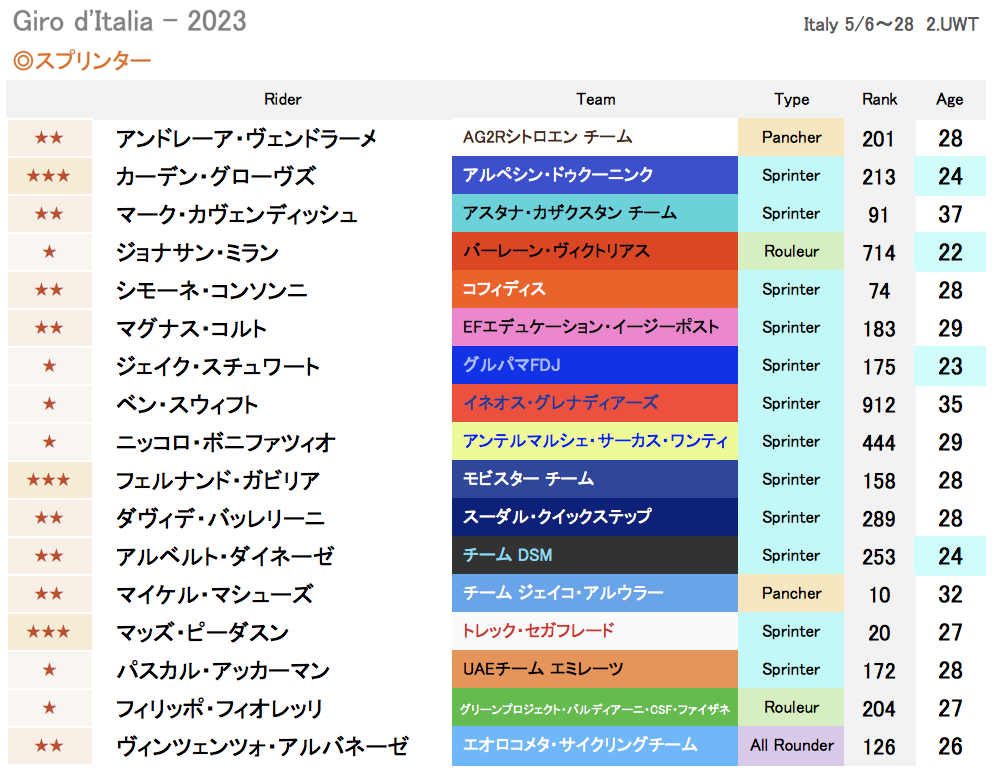Click the Italy 5/6〜28 2.UWT text
The image size is (994, 776).
(x=891, y=24)
